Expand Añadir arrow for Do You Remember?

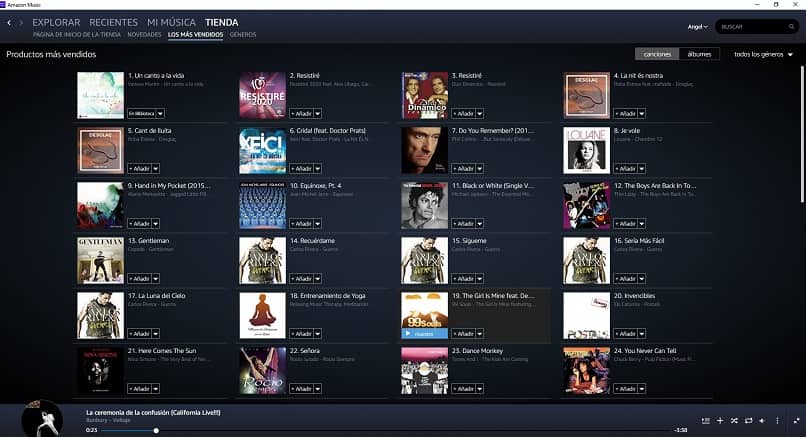[480, 168]
